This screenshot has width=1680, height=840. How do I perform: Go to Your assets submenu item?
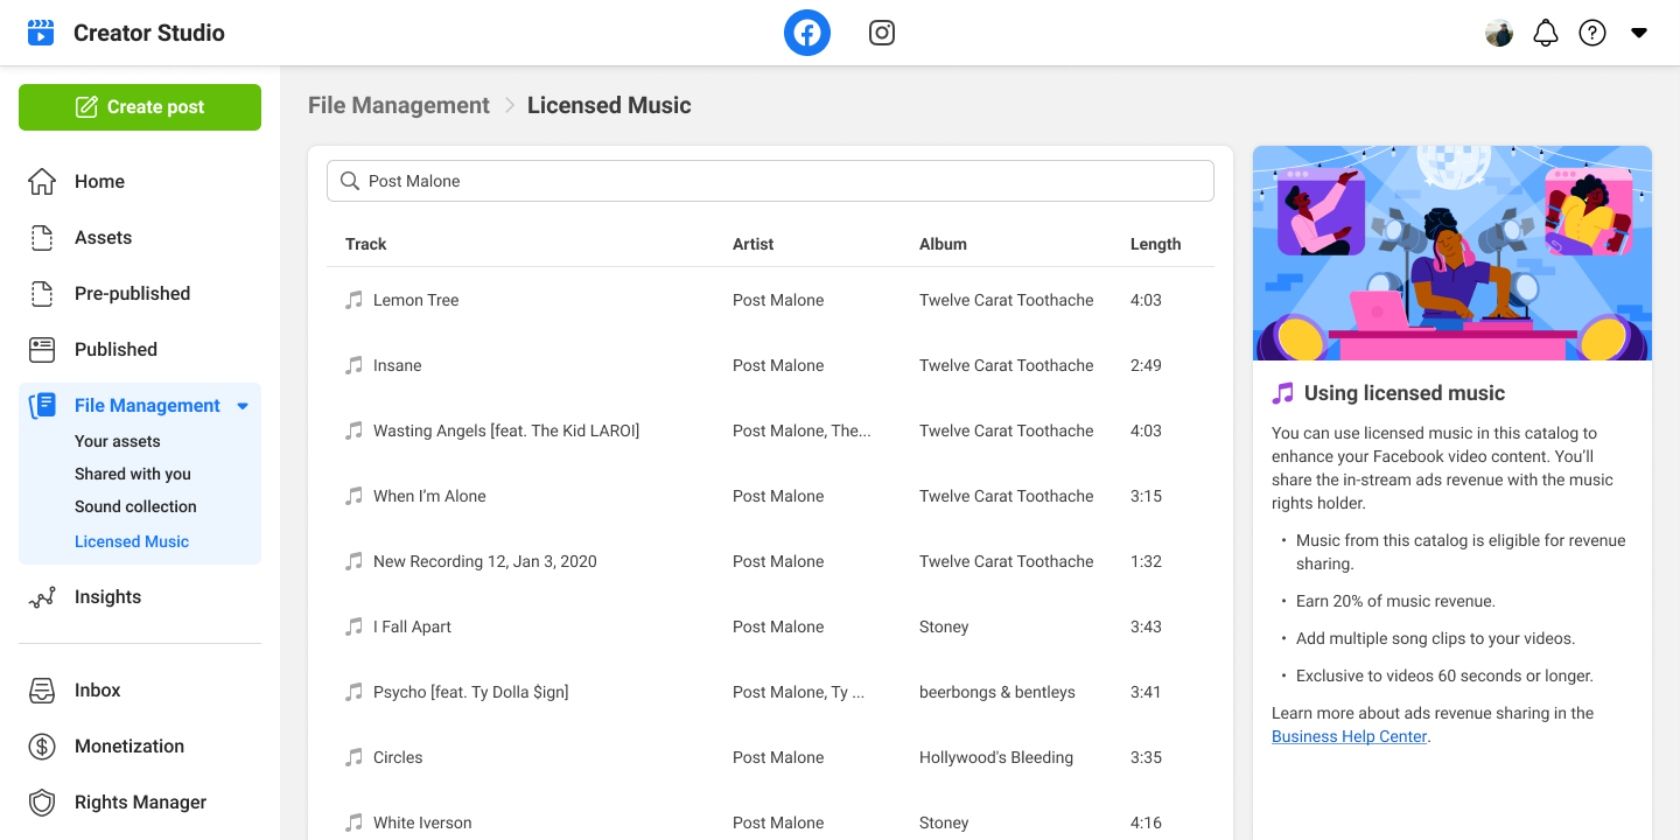[117, 441]
